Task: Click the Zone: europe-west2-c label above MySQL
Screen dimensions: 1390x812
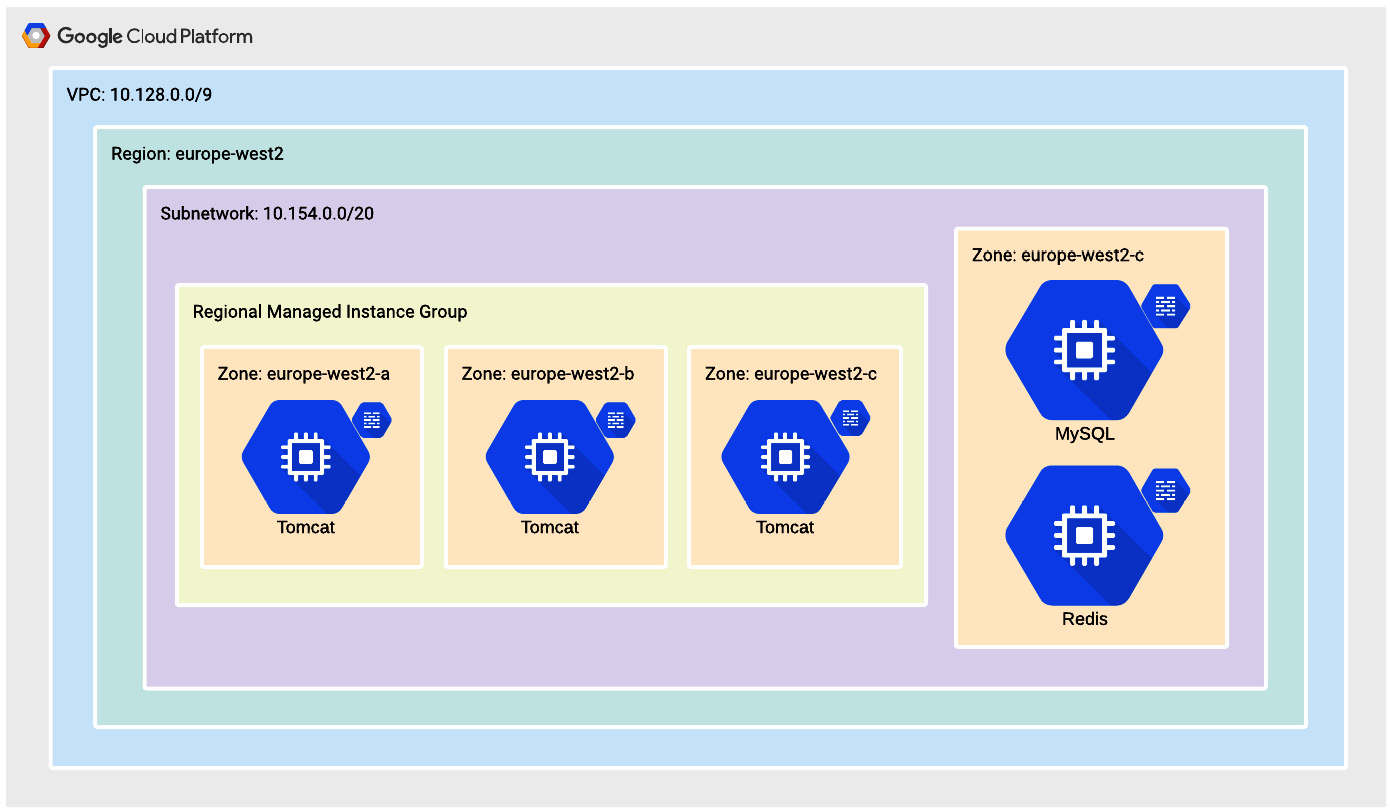Action: coord(1058,256)
